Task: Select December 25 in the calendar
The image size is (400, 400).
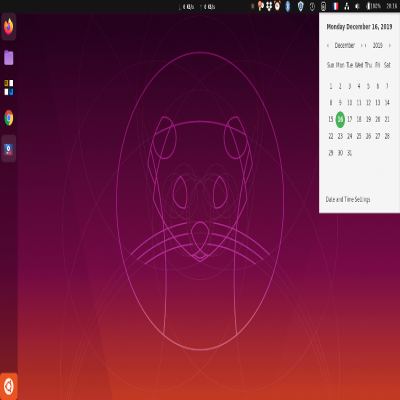Action: coord(359,136)
